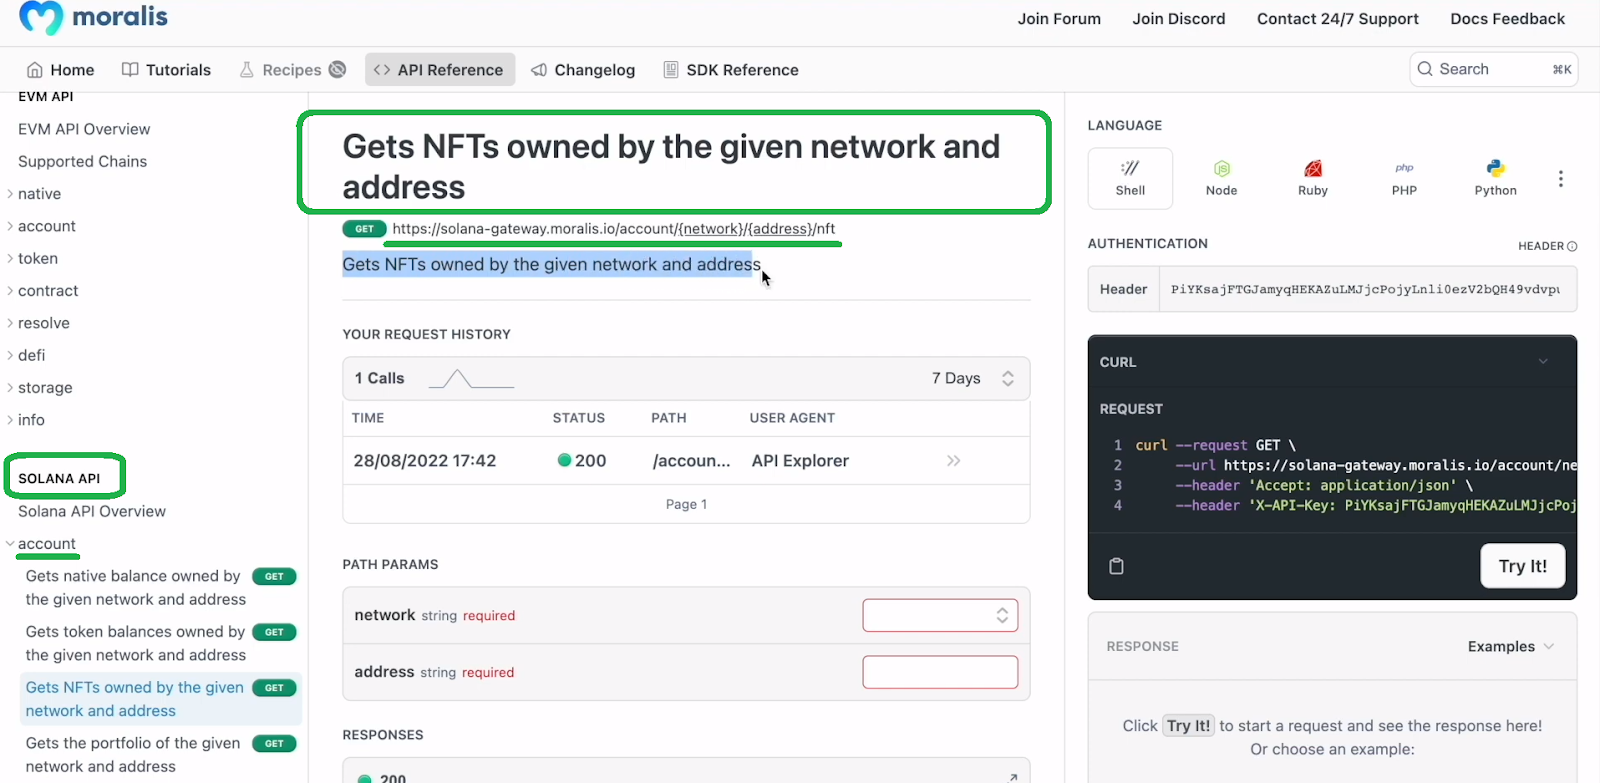Screen dimensions: 1600x783
Task: Select Shell language icon
Action: pyautogui.click(x=1130, y=178)
